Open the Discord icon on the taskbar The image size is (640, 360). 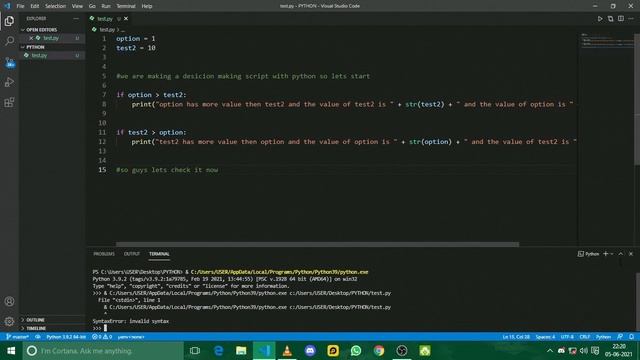tap(310, 351)
